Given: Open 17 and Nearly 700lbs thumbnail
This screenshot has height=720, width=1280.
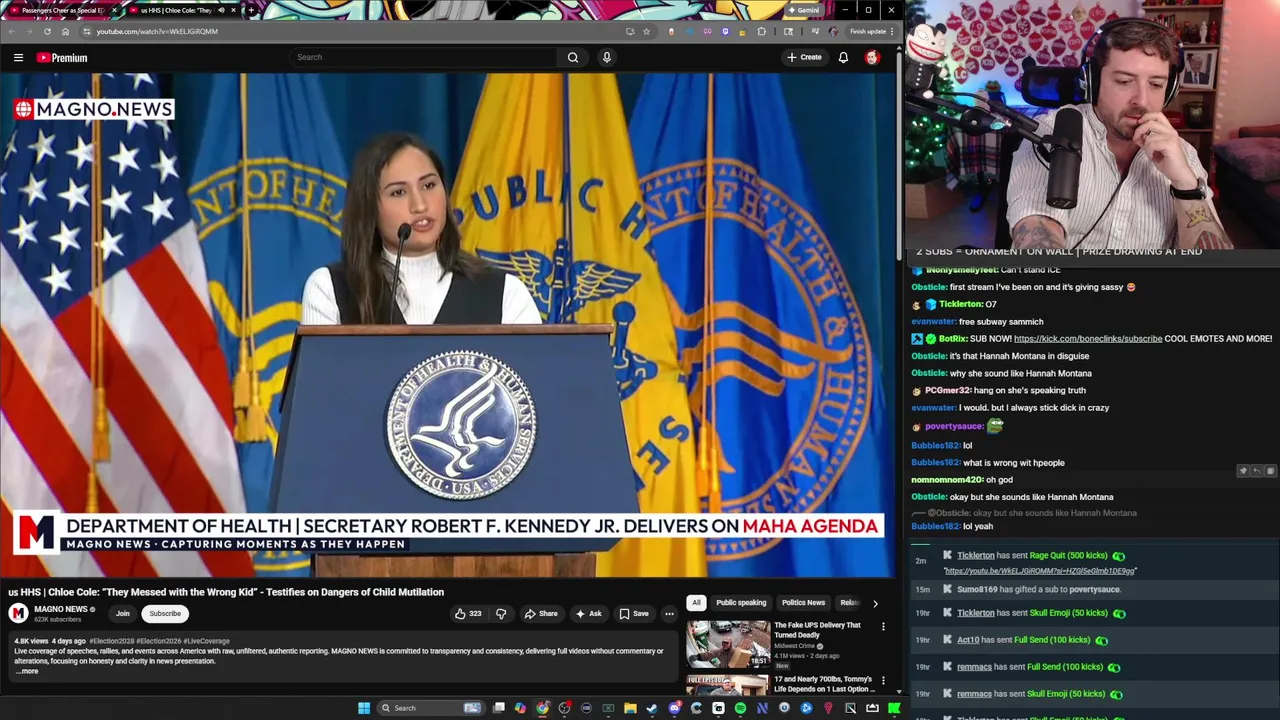Looking at the screenshot, I should (x=727, y=685).
